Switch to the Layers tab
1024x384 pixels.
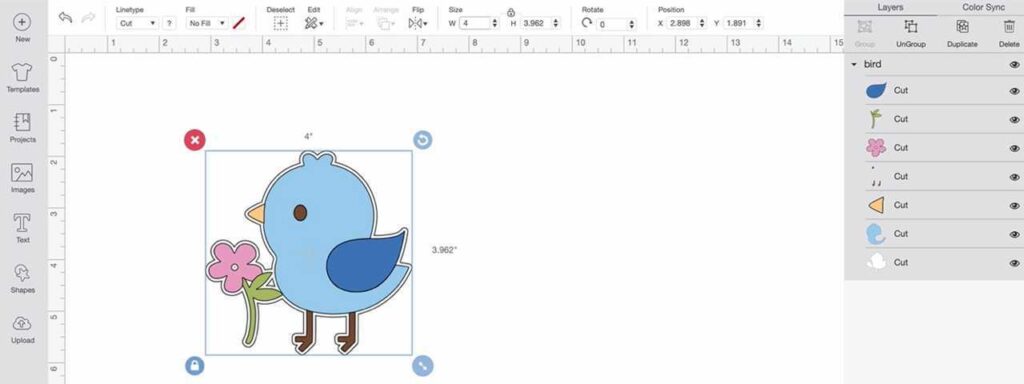890,8
